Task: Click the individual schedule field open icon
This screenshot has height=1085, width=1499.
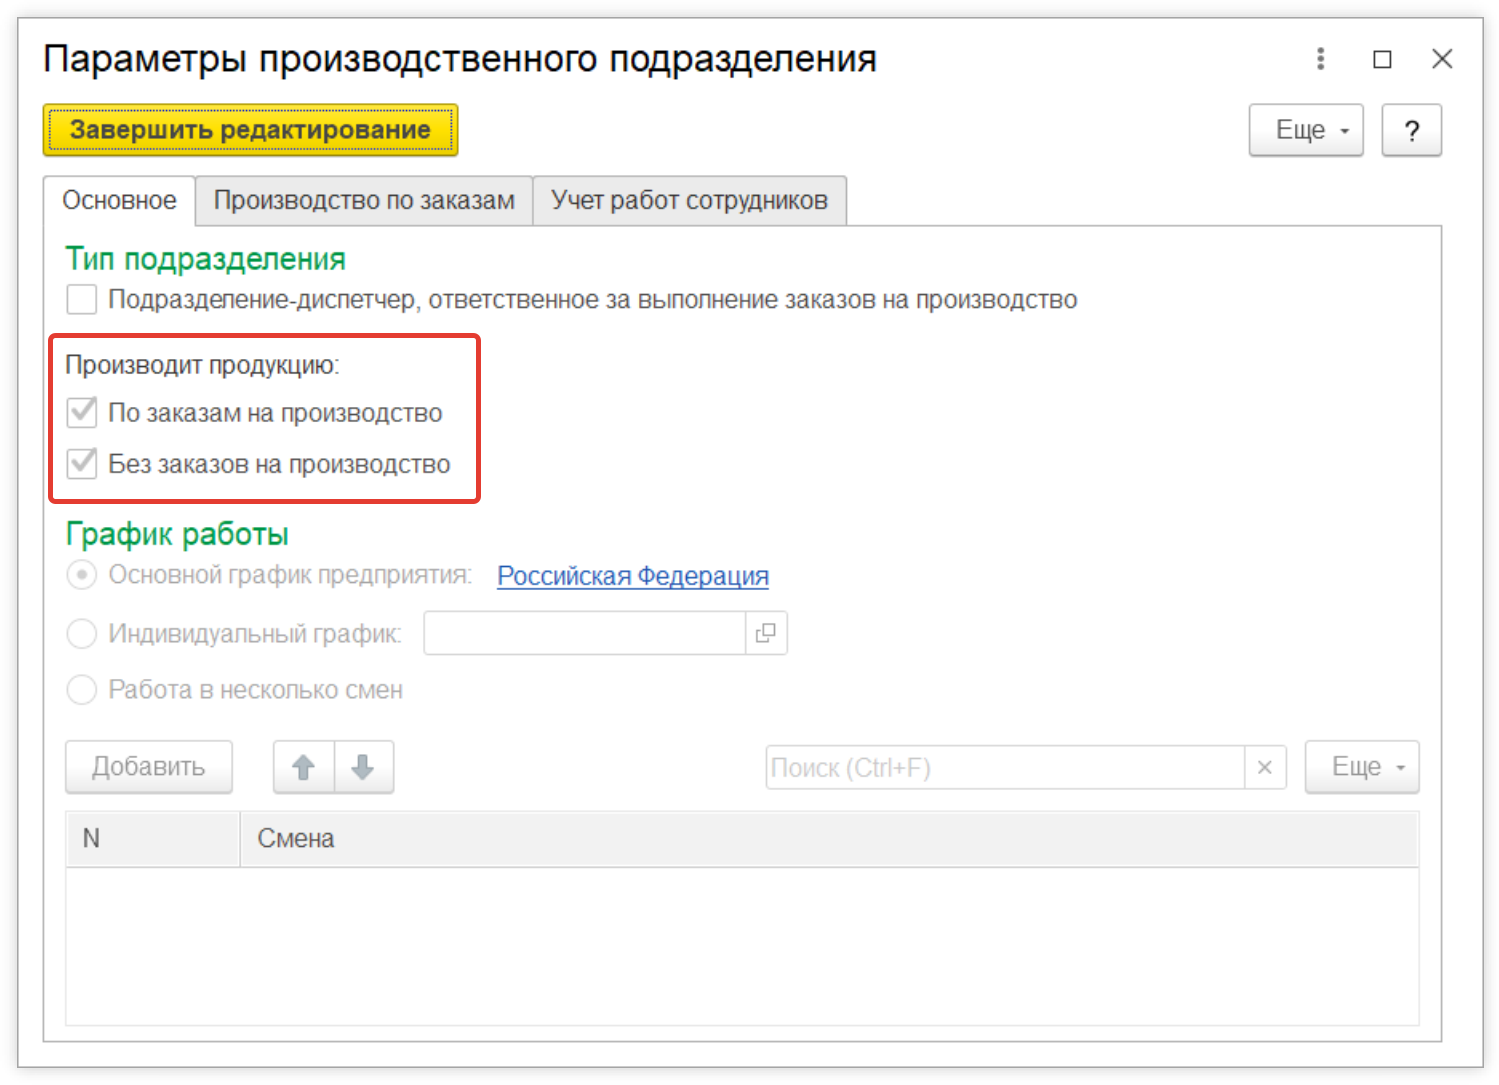Action: [766, 633]
